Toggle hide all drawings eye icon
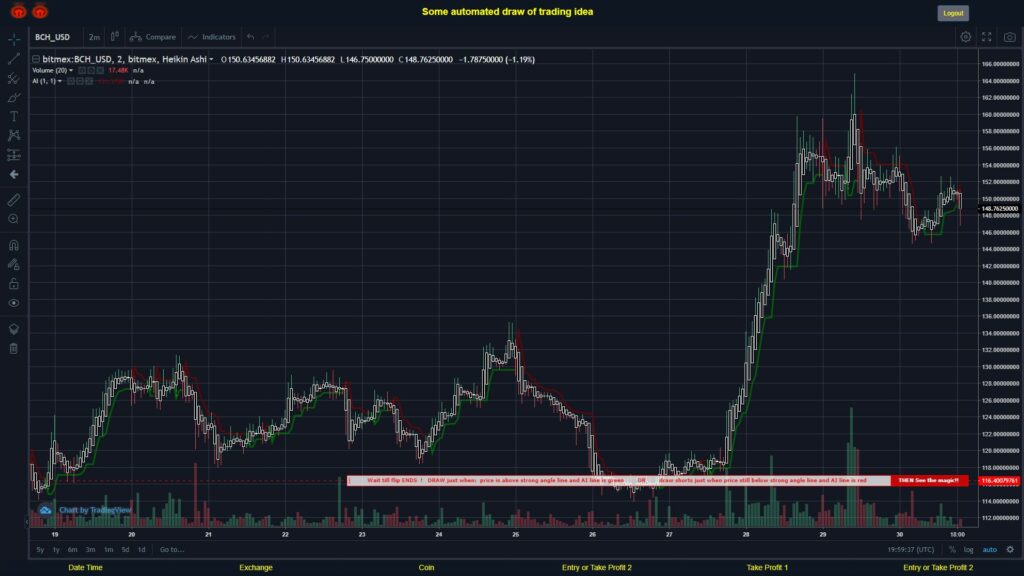1024x576 pixels. tap(14, 303)
